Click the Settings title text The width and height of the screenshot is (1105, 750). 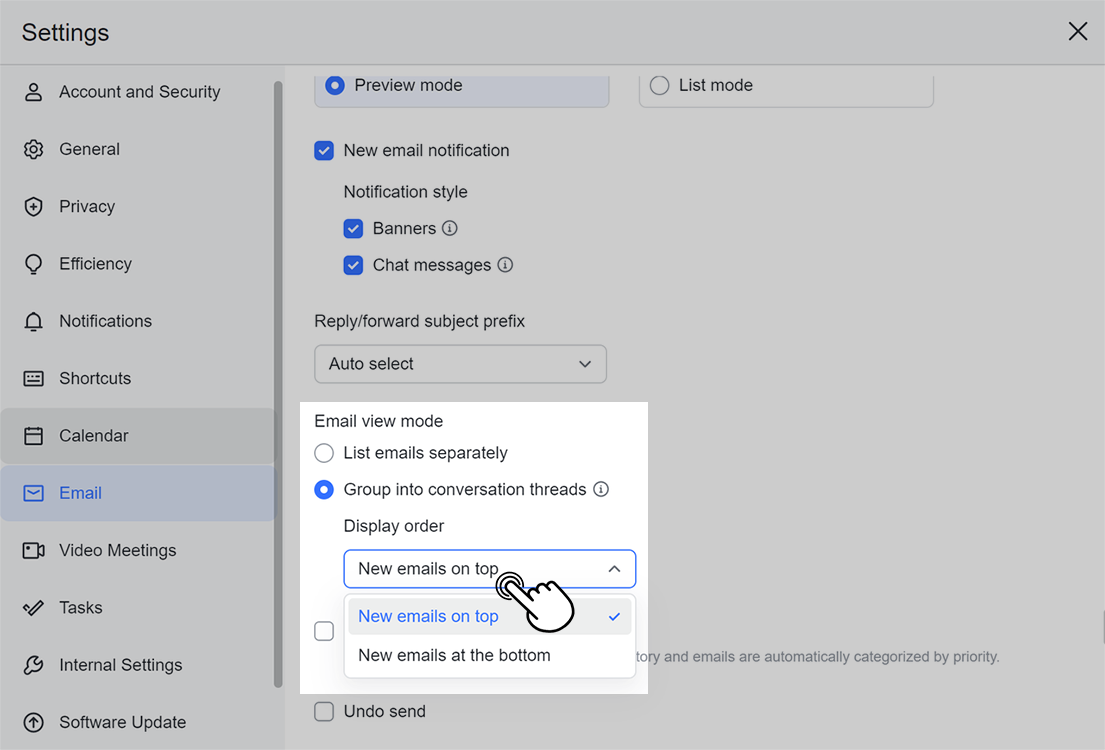66,32
